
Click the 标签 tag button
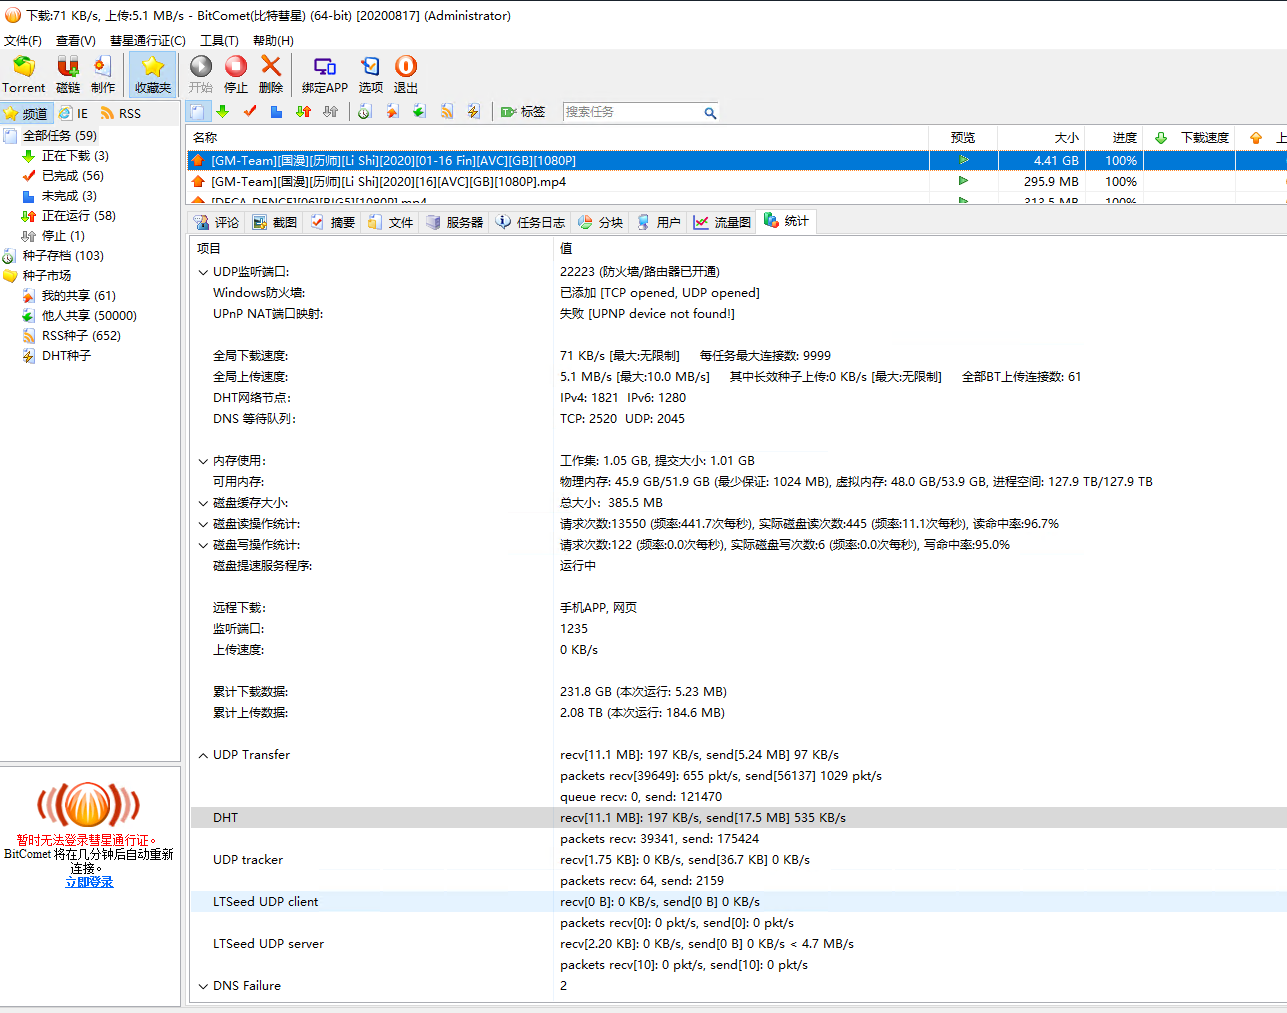pyautogui.click(x=523, y=112)
